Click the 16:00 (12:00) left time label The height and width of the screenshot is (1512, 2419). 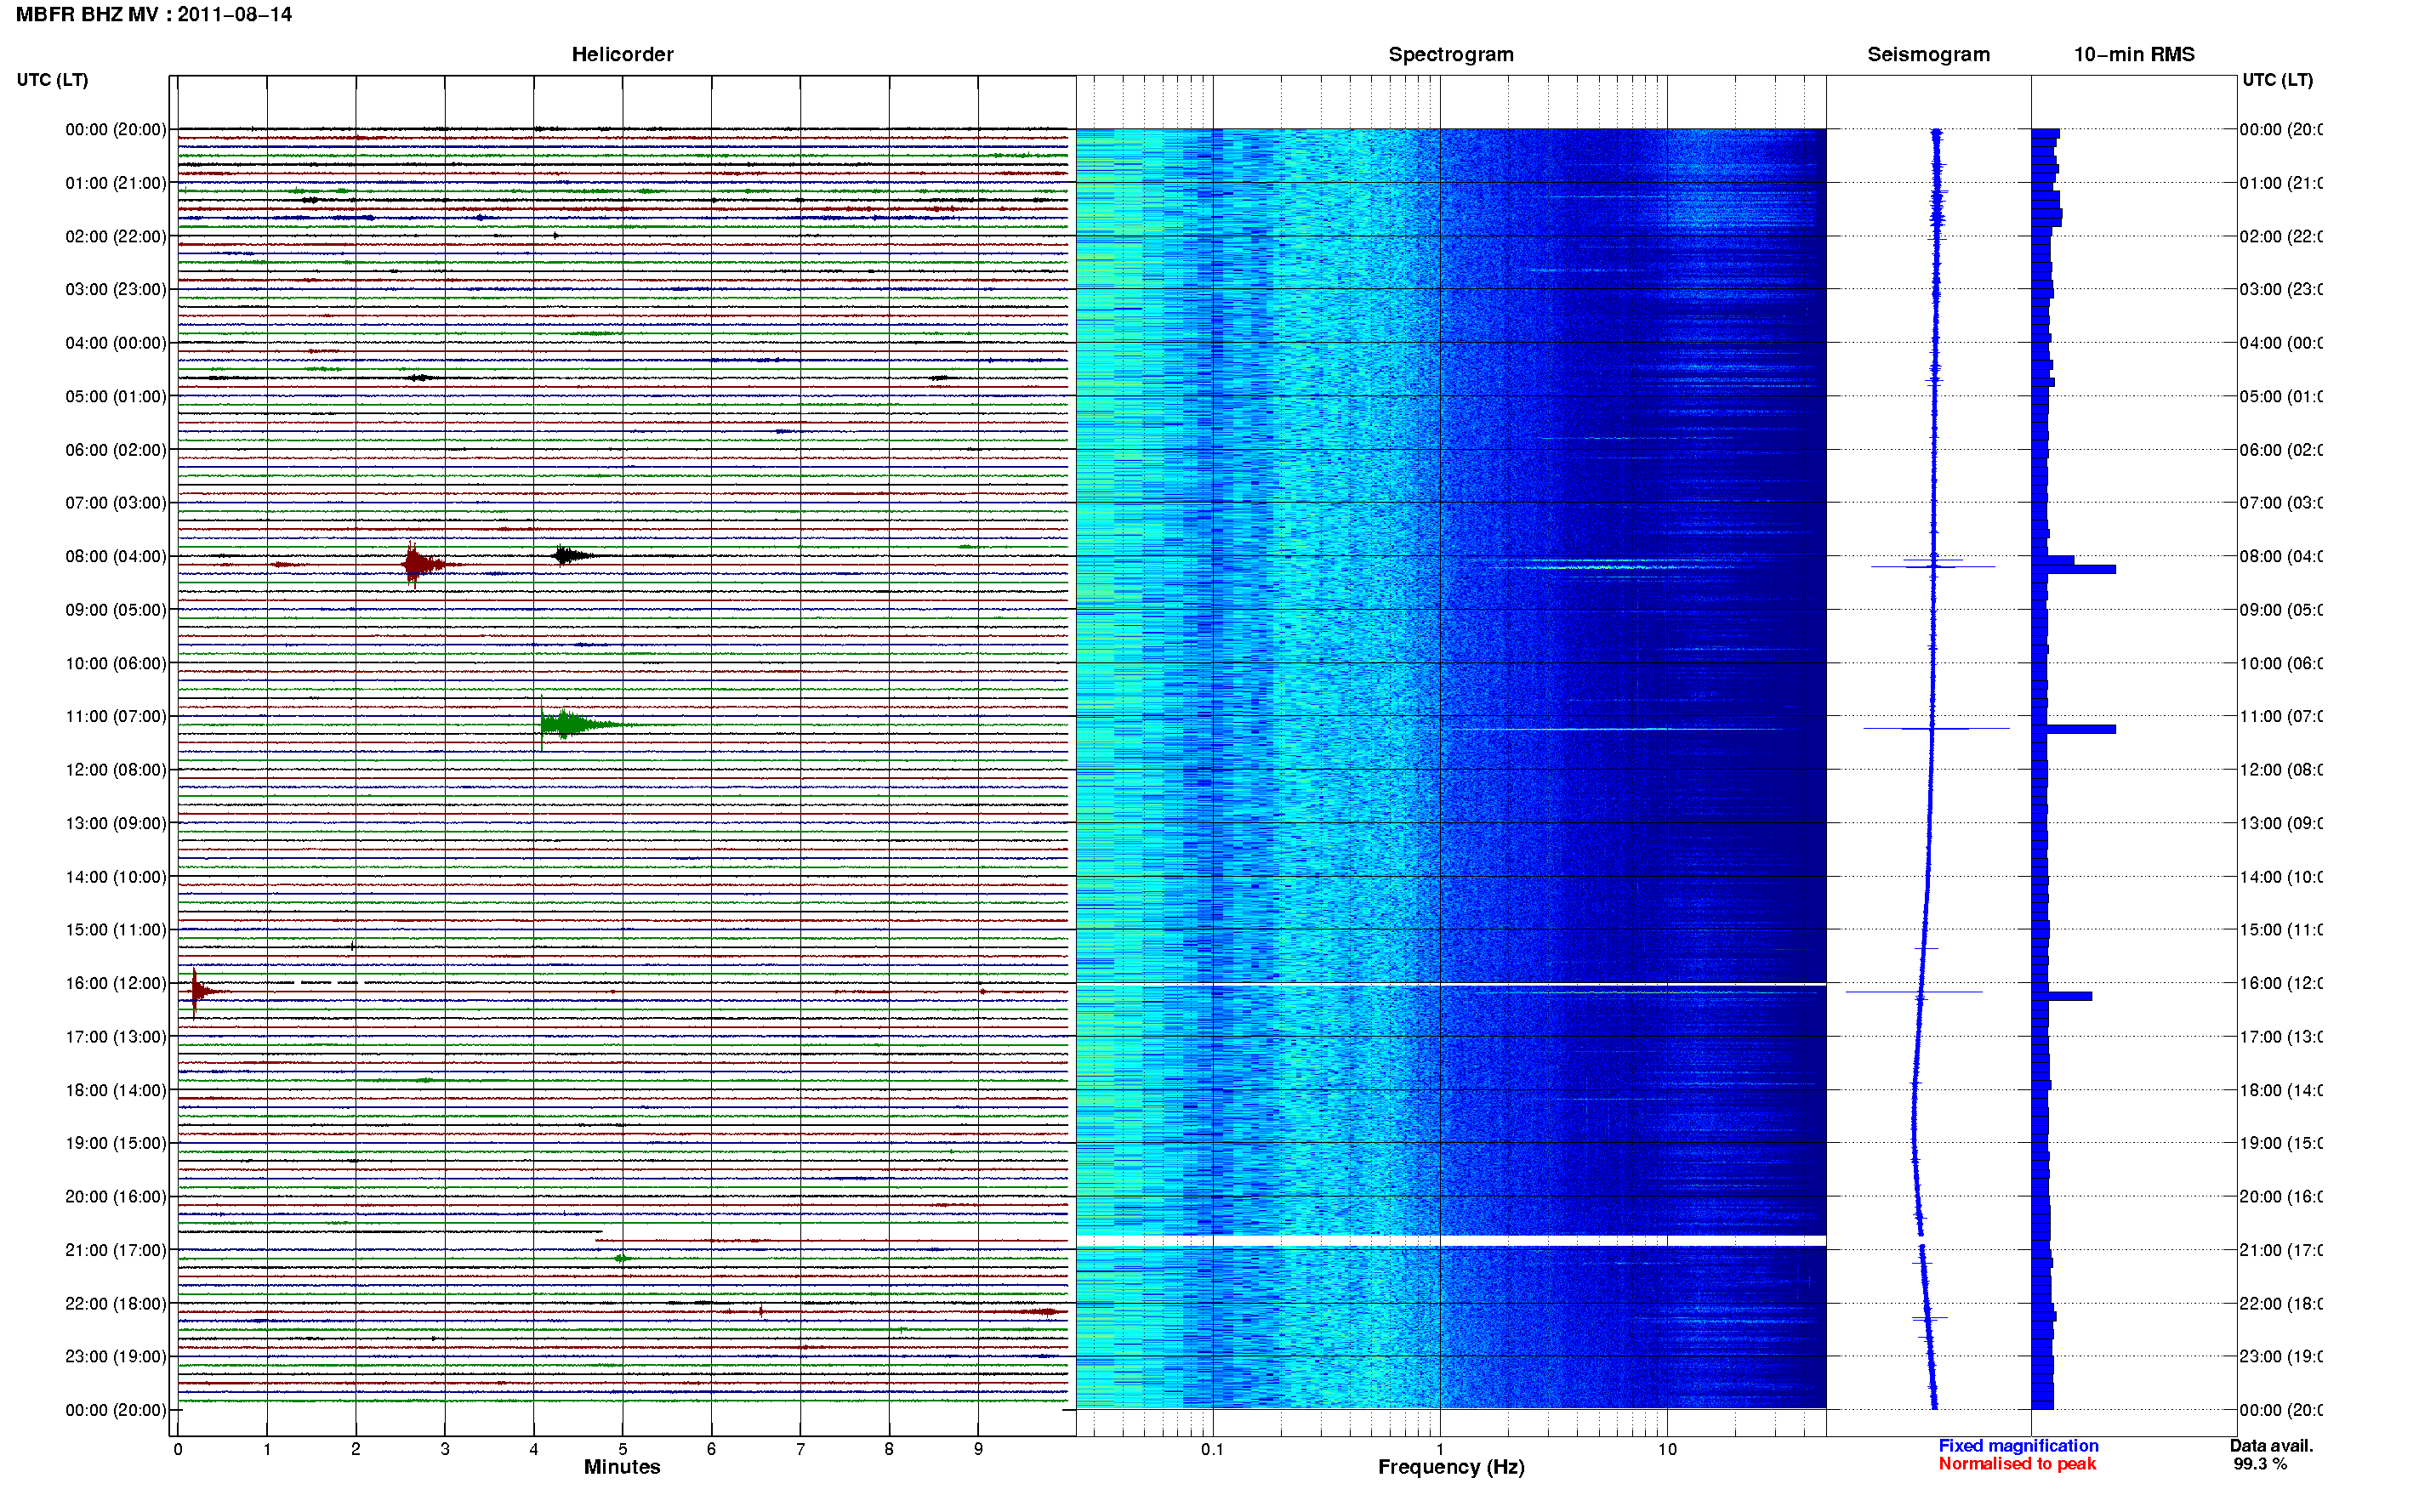(116, 983)
